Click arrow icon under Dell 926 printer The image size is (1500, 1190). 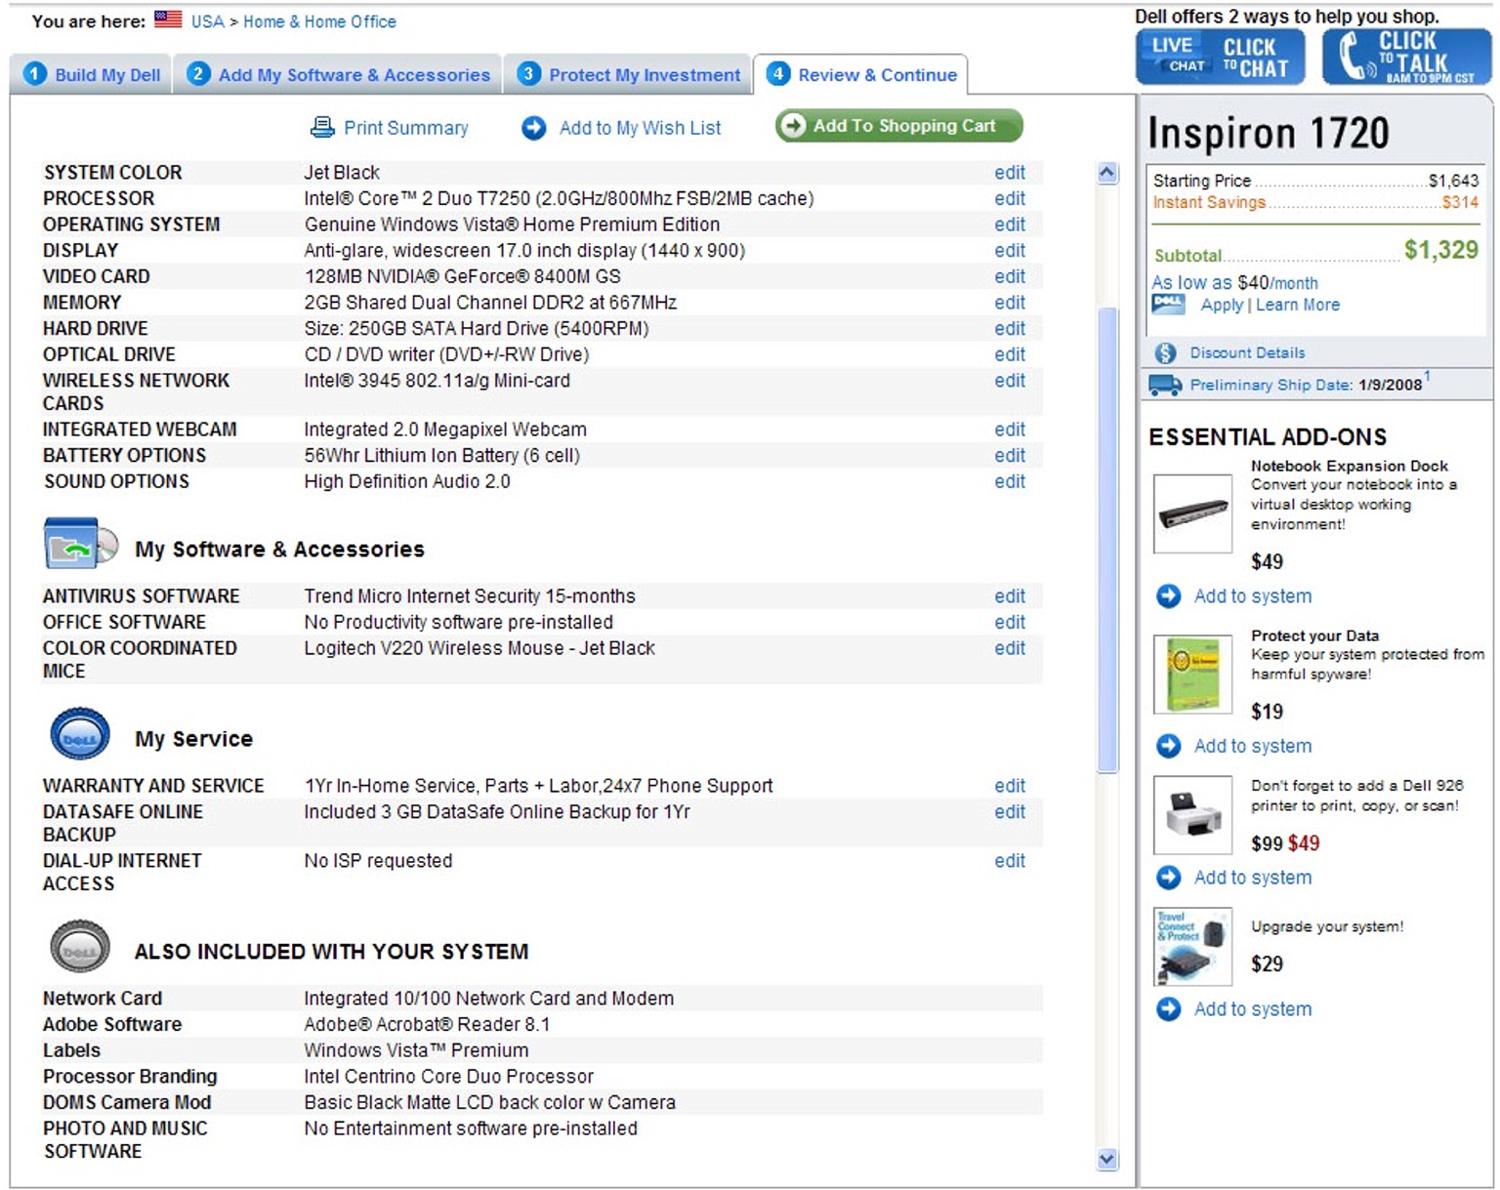pos(1168,878)
